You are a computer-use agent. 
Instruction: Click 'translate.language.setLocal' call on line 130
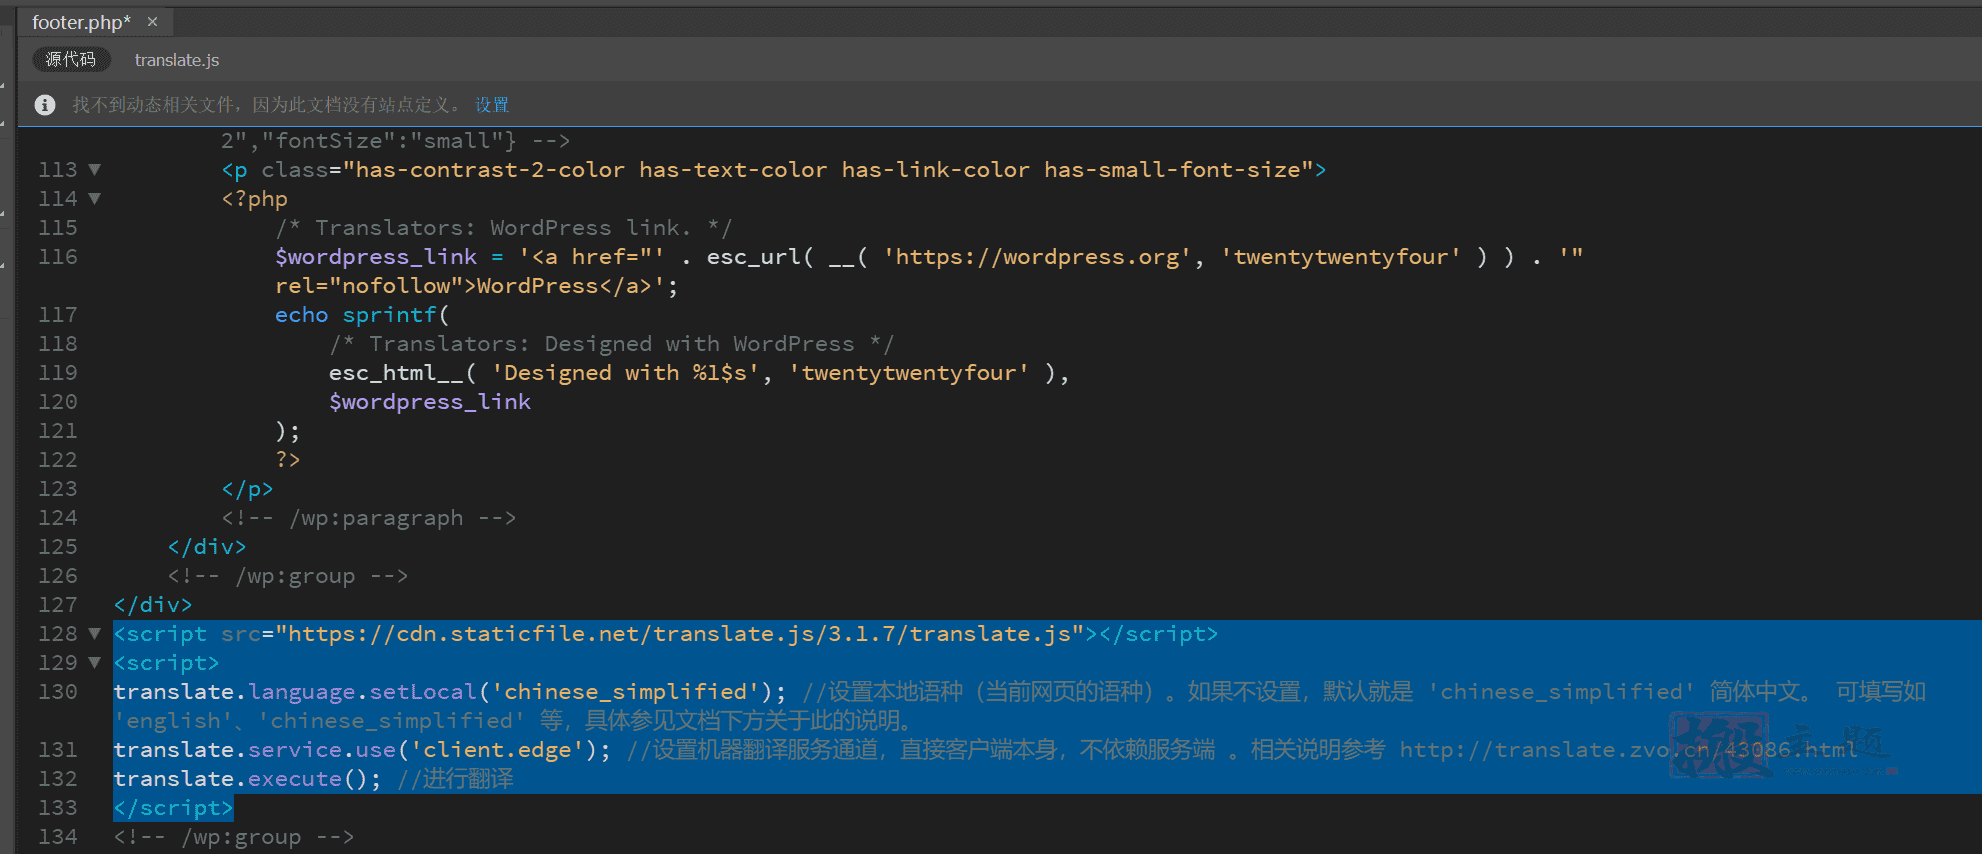295,692
